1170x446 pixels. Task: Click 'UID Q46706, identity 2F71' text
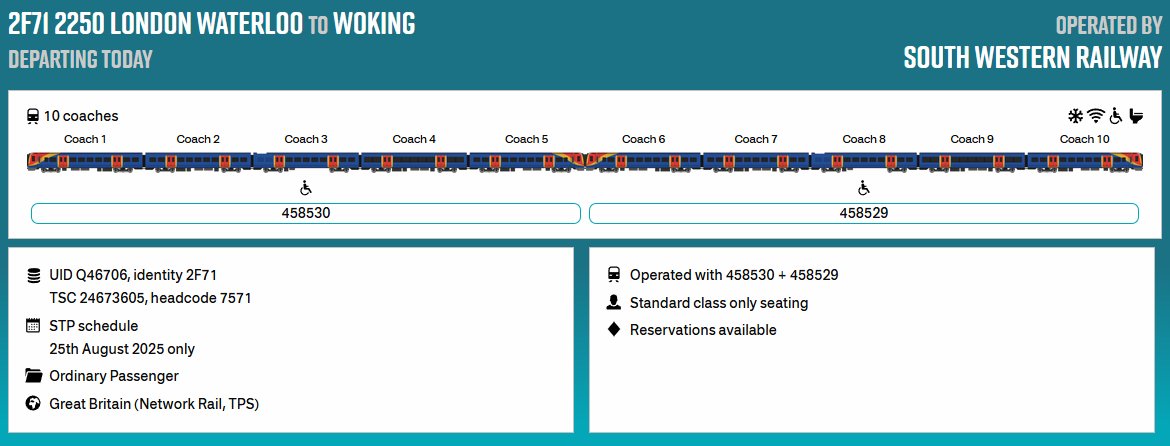click(133, 275)
